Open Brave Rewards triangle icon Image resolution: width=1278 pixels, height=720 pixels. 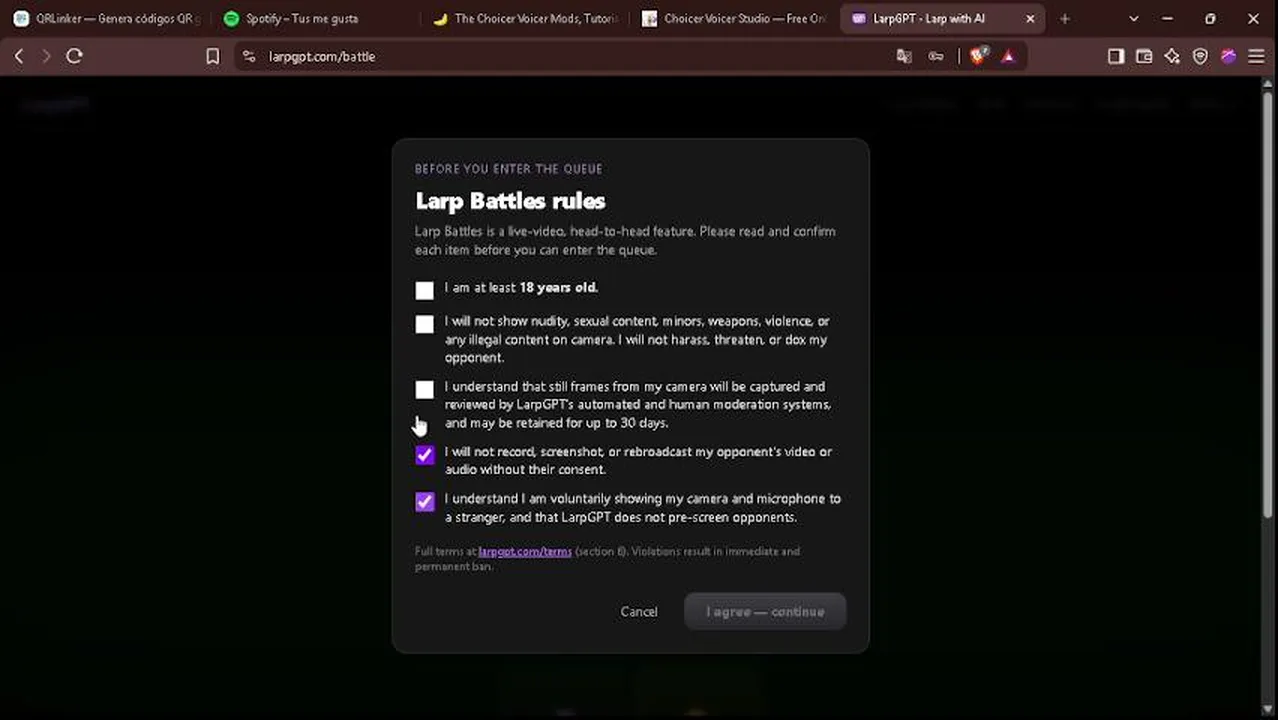pyautogui.click(x=1008, y=57)
